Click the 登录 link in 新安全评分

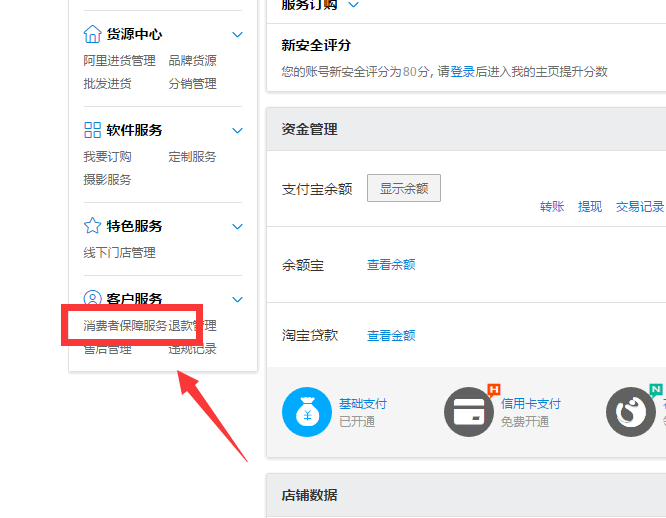[x=462, y=71]
